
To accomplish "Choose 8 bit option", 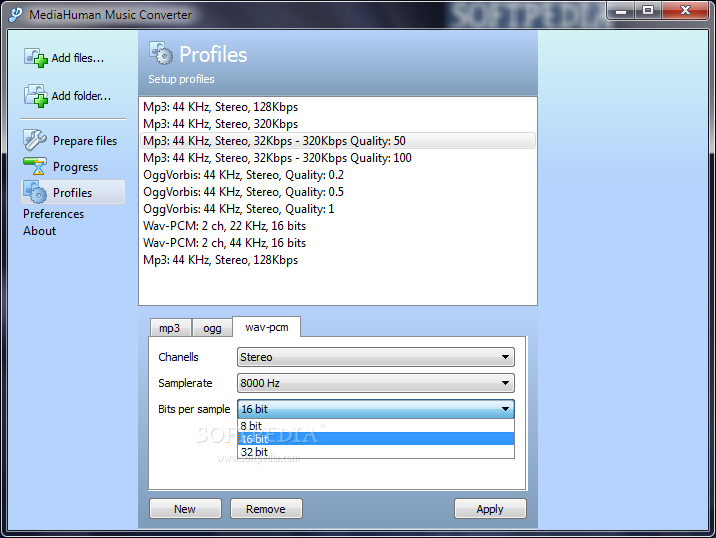I will [x=376, y=426].
